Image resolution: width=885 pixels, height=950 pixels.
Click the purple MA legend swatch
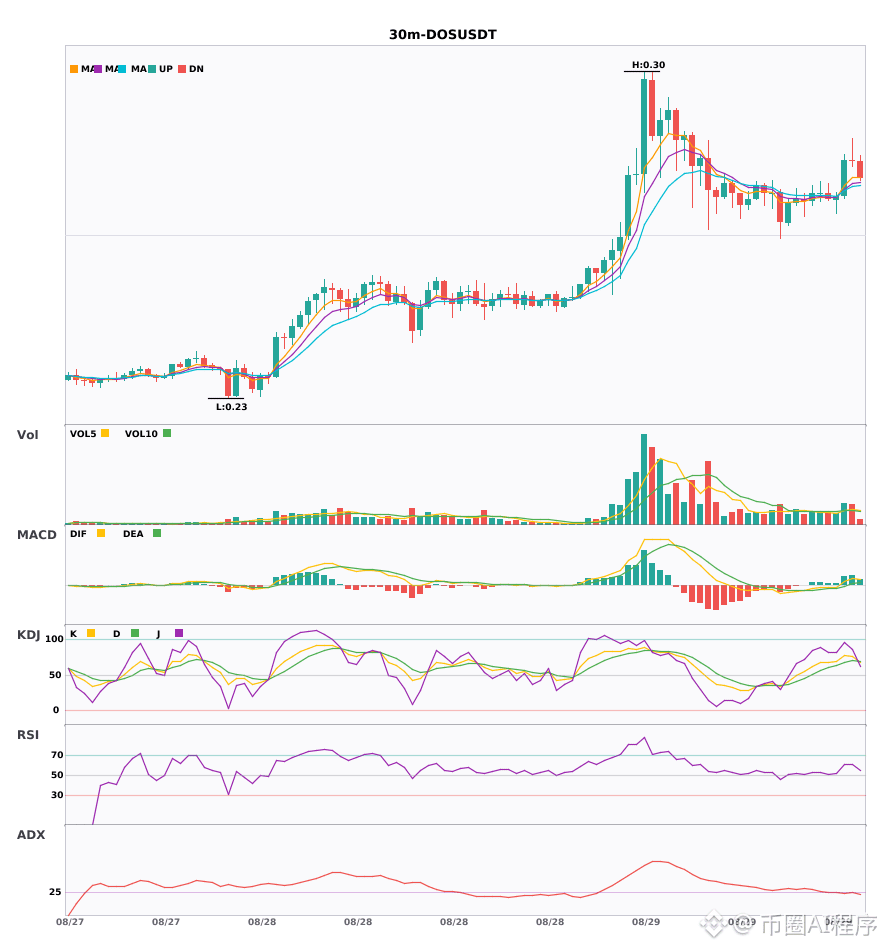(98, 69)
